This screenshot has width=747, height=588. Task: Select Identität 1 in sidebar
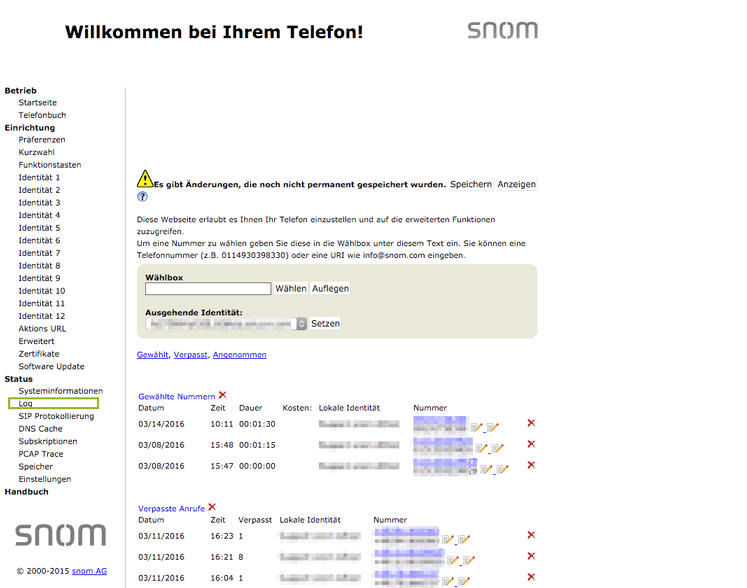tap(39, 177)
